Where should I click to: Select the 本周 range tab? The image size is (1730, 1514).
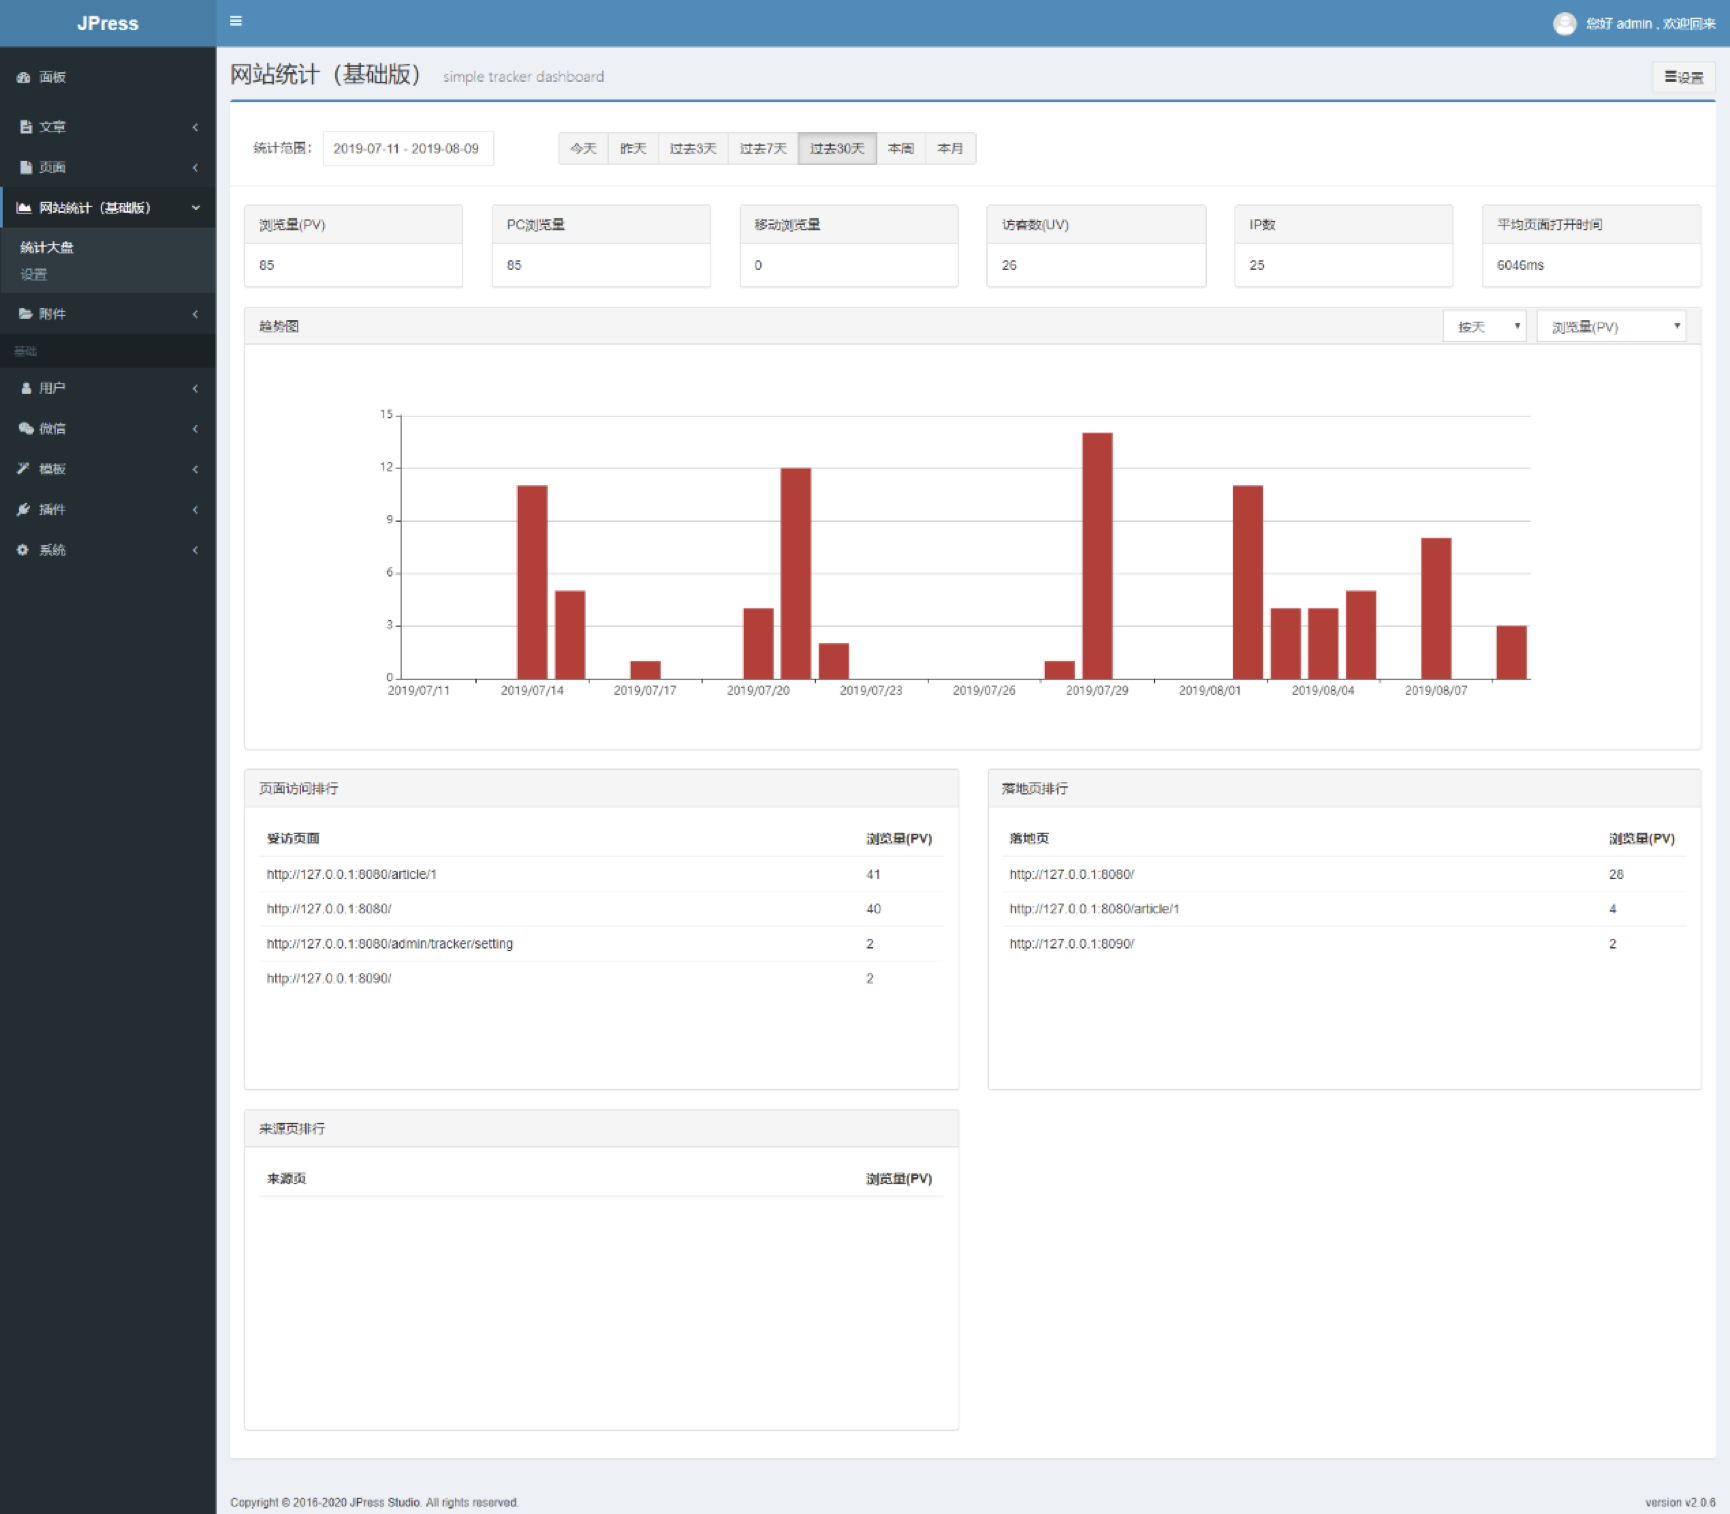[x=901, y=149]
